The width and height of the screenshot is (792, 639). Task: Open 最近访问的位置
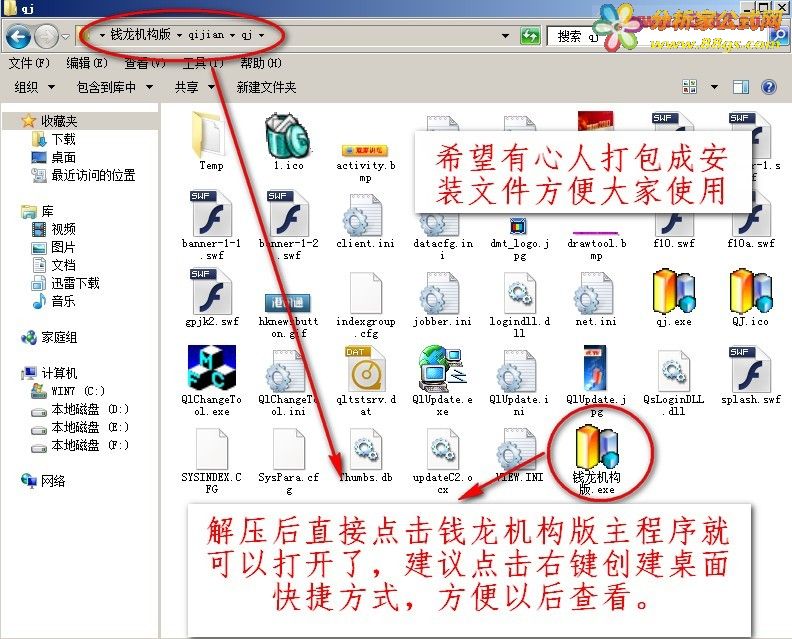[83, 176]
